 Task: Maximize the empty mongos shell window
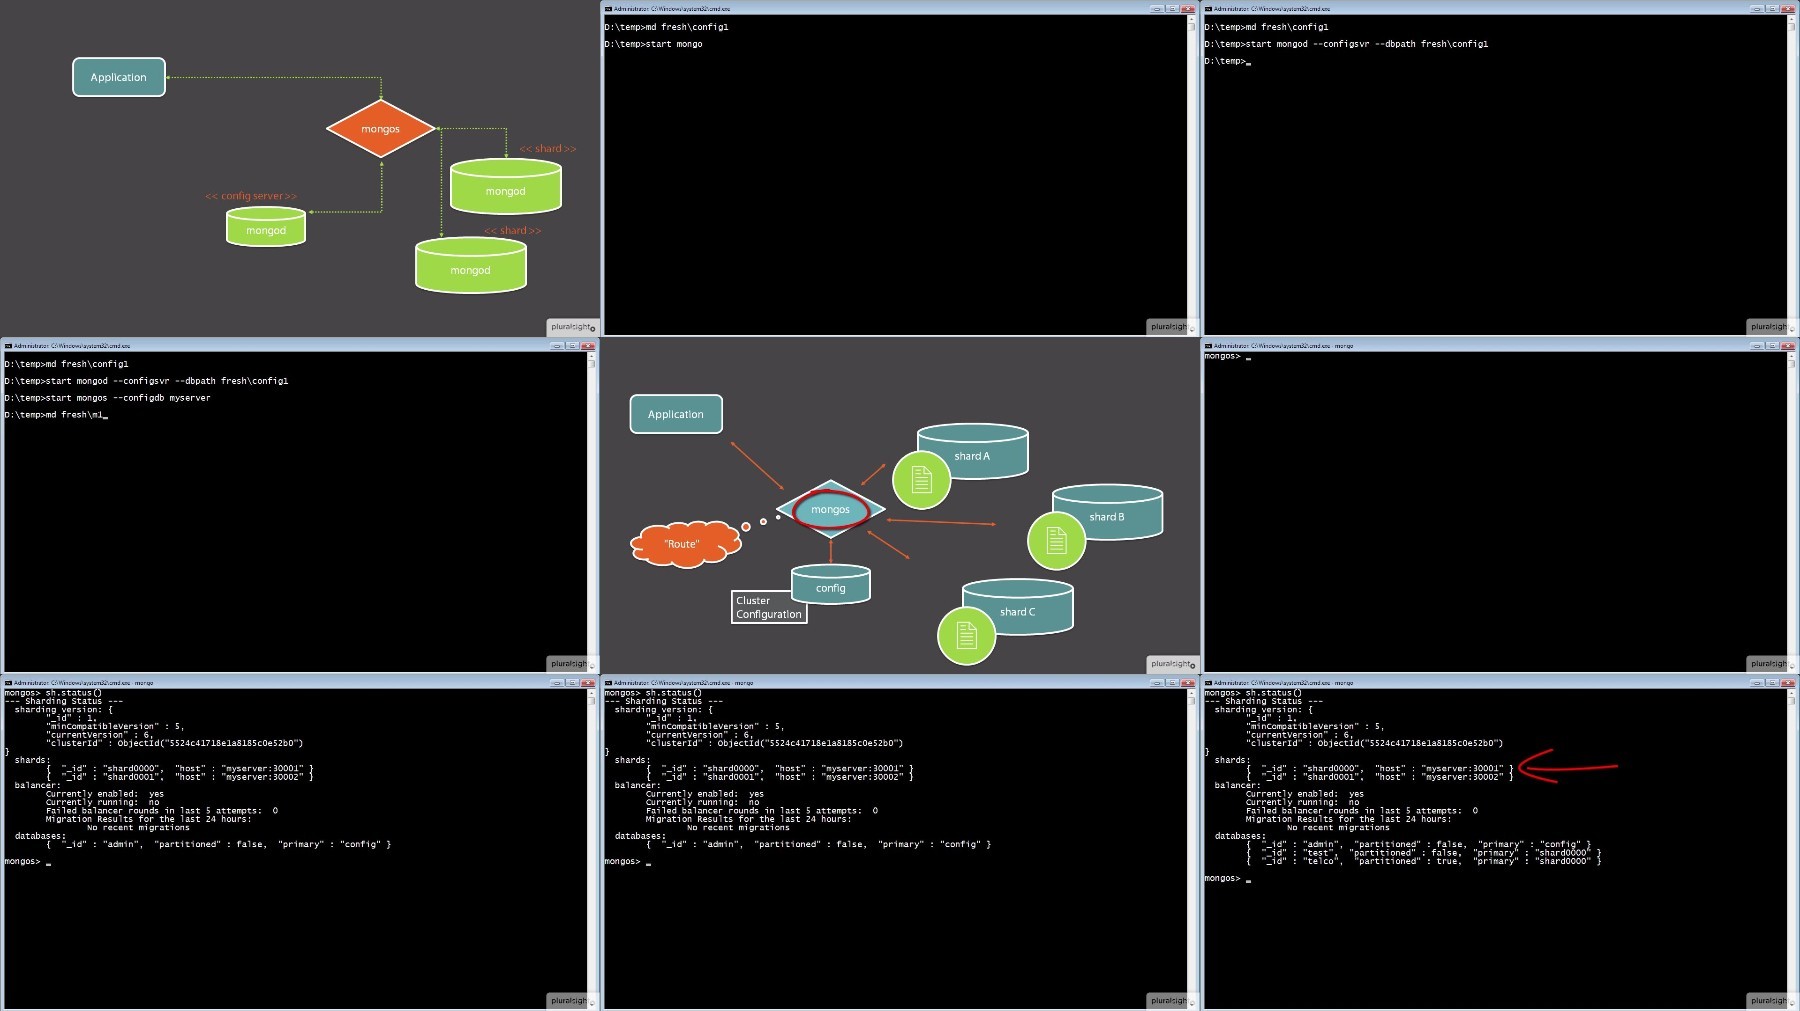[x=1772, y=346]
